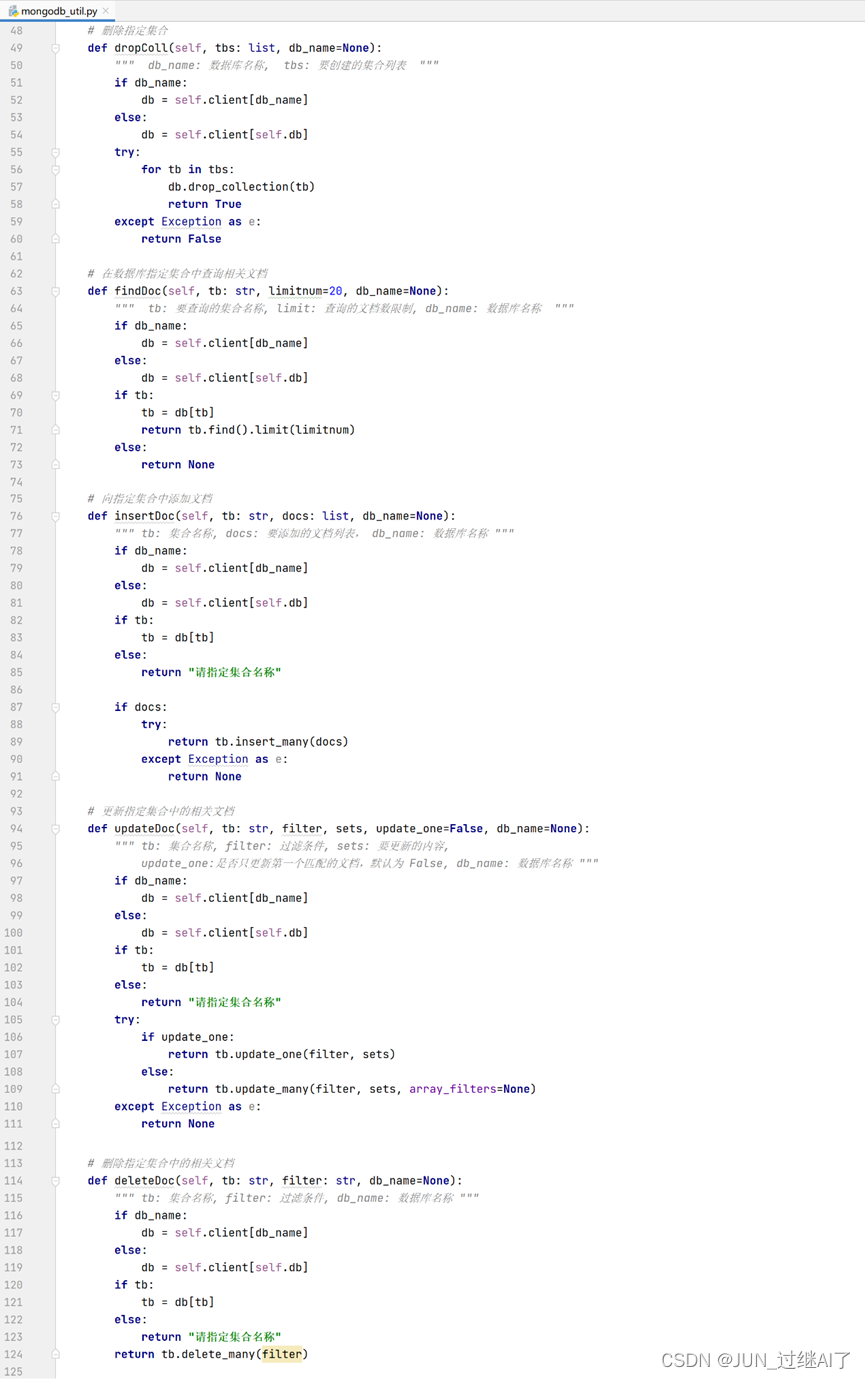
Task: Click 'for tb in tbs:' on line 56
Action: [x=188, y=170]
